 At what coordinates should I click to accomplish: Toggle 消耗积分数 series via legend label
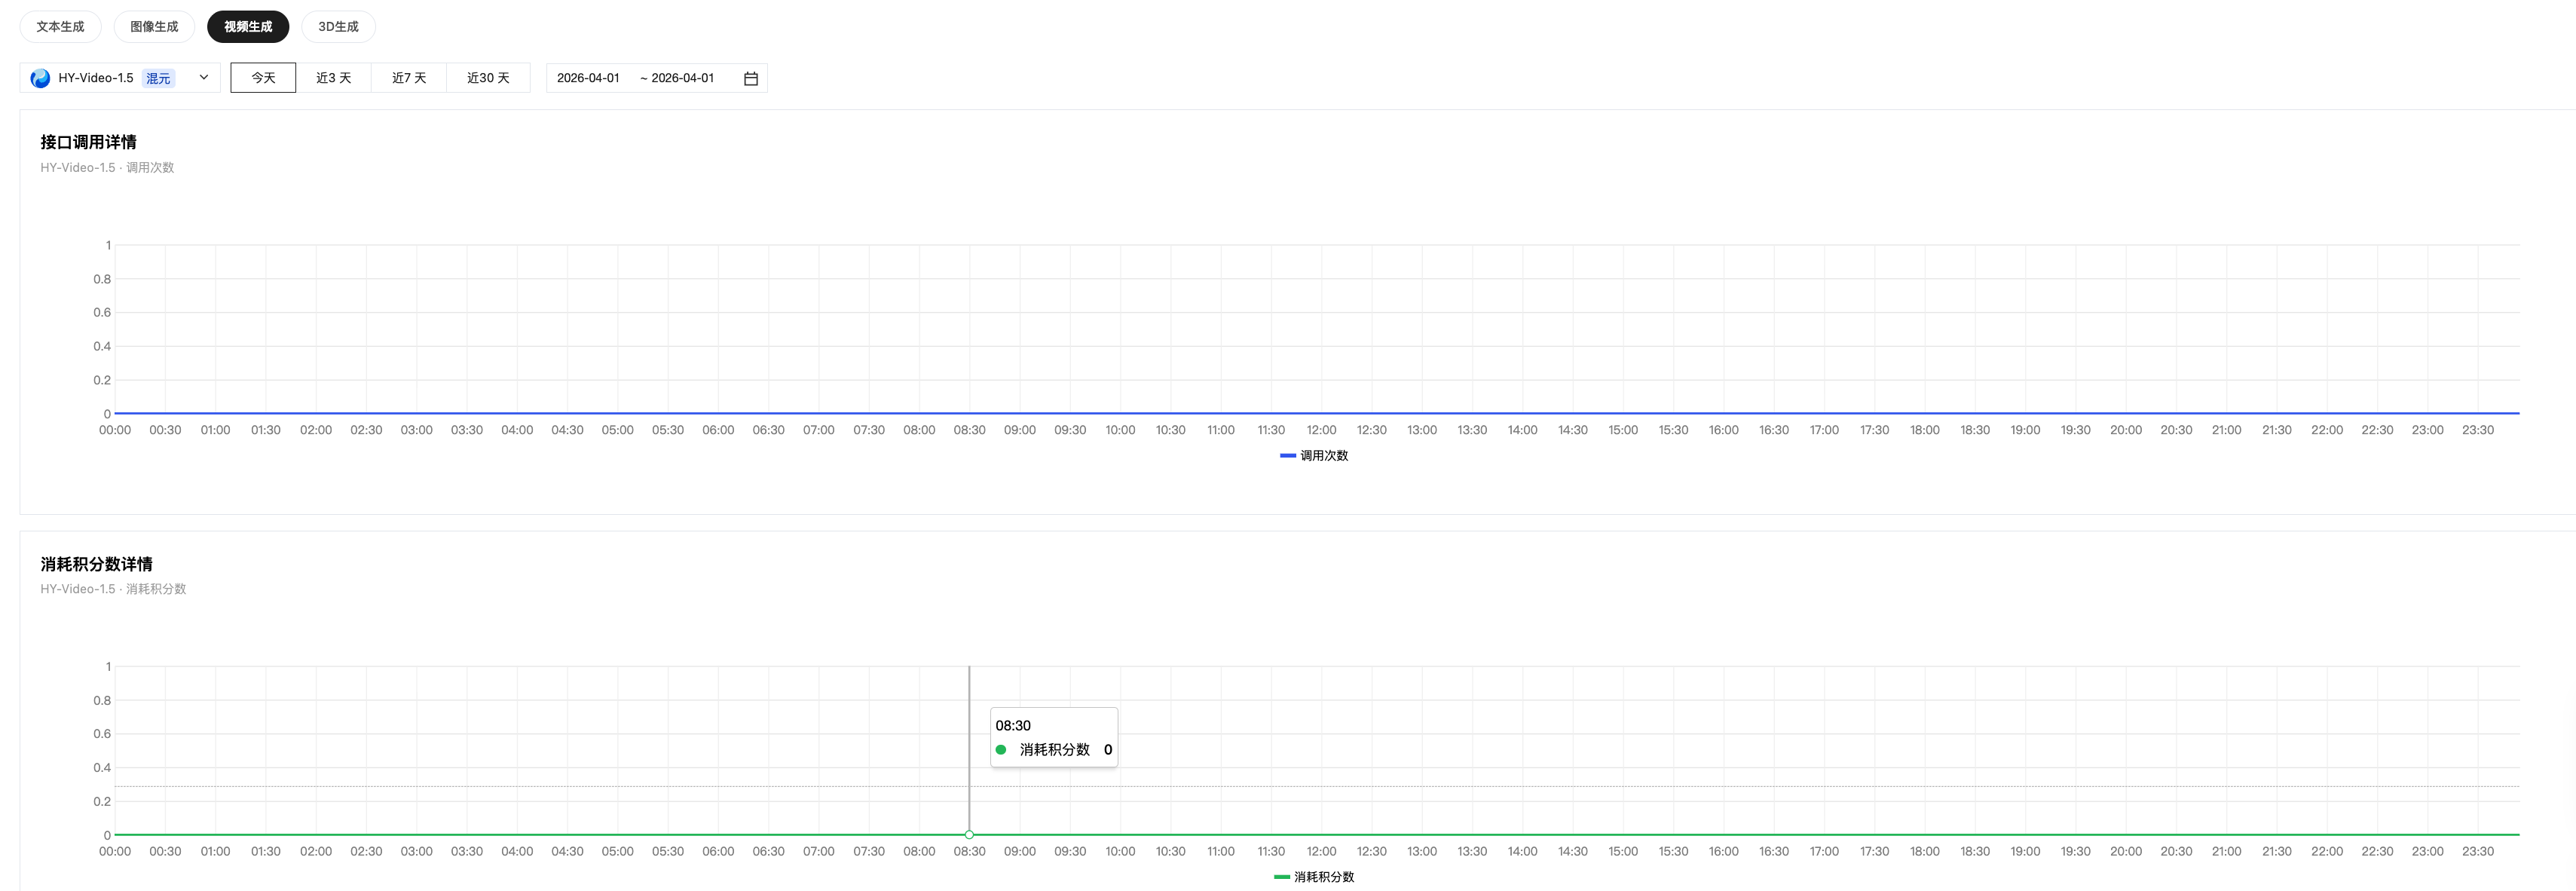[1324, 877]
